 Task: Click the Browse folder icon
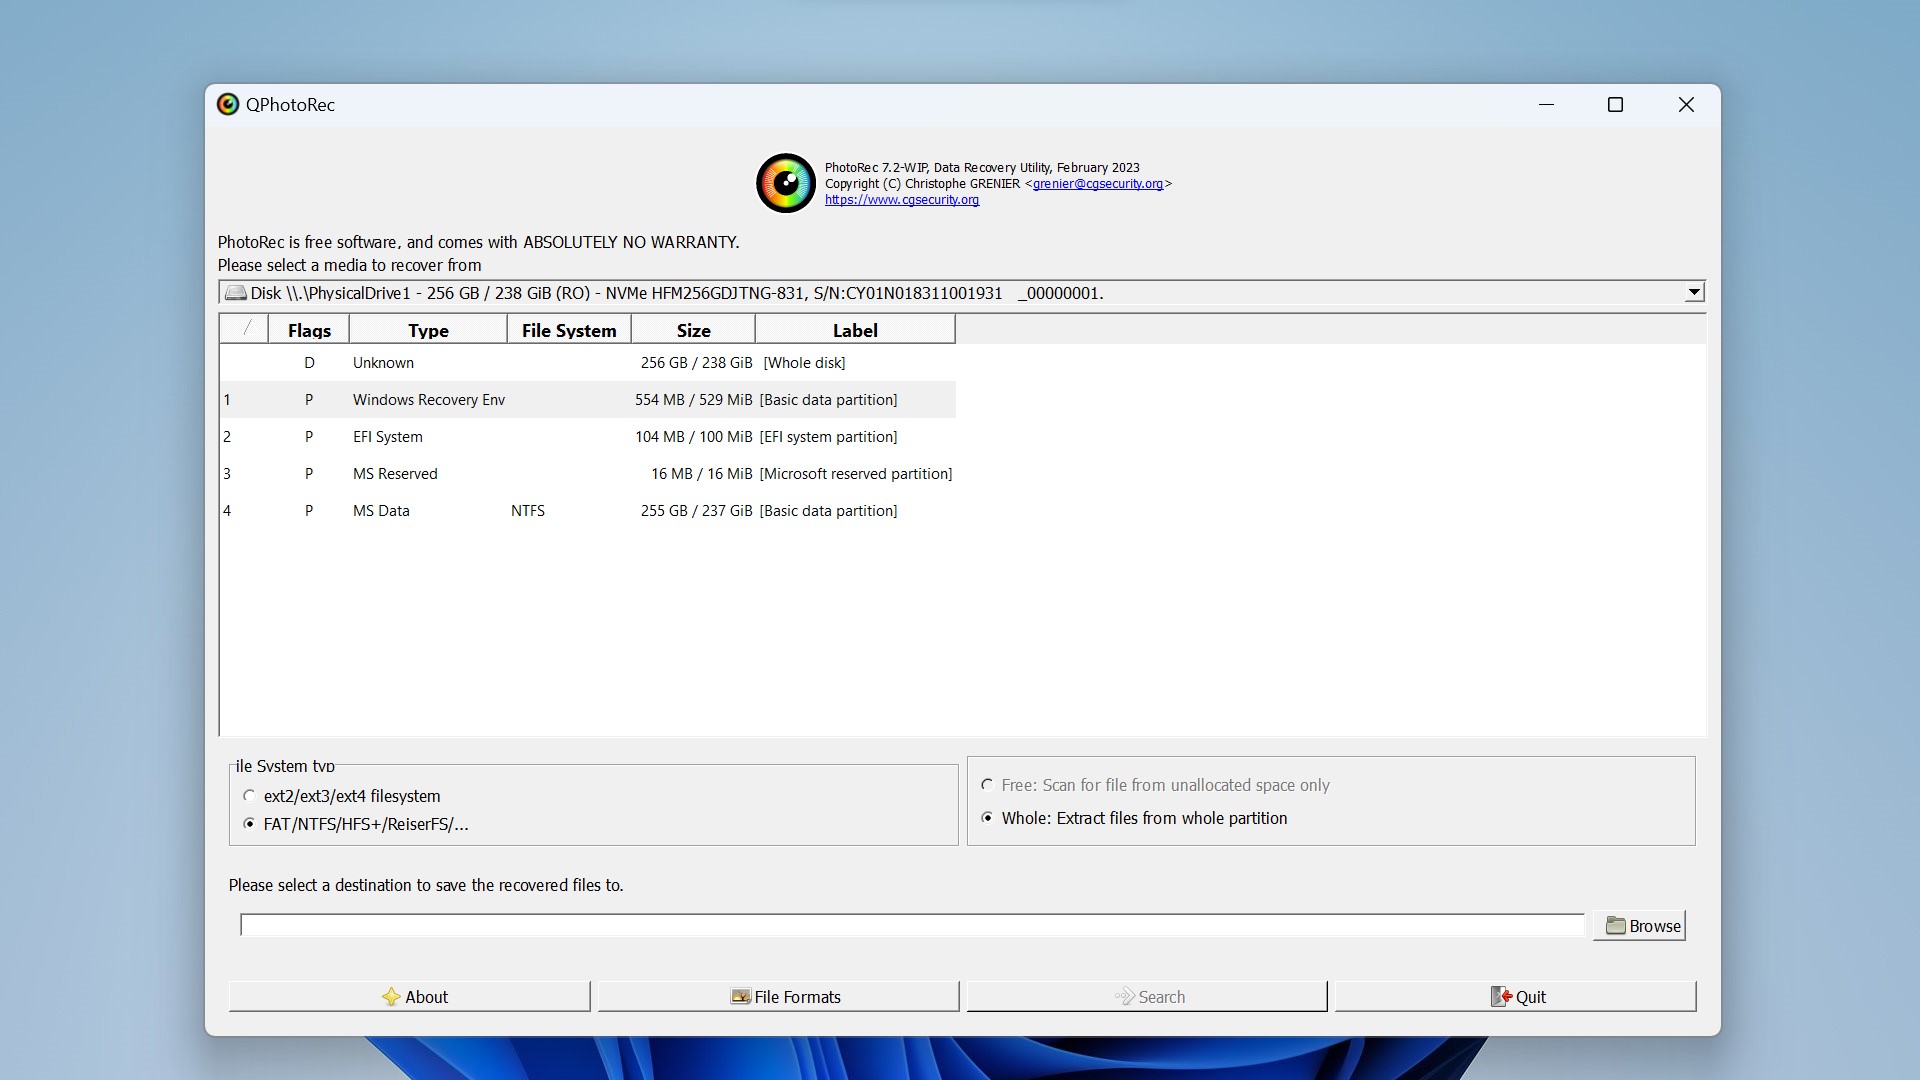coord(1615,924)
